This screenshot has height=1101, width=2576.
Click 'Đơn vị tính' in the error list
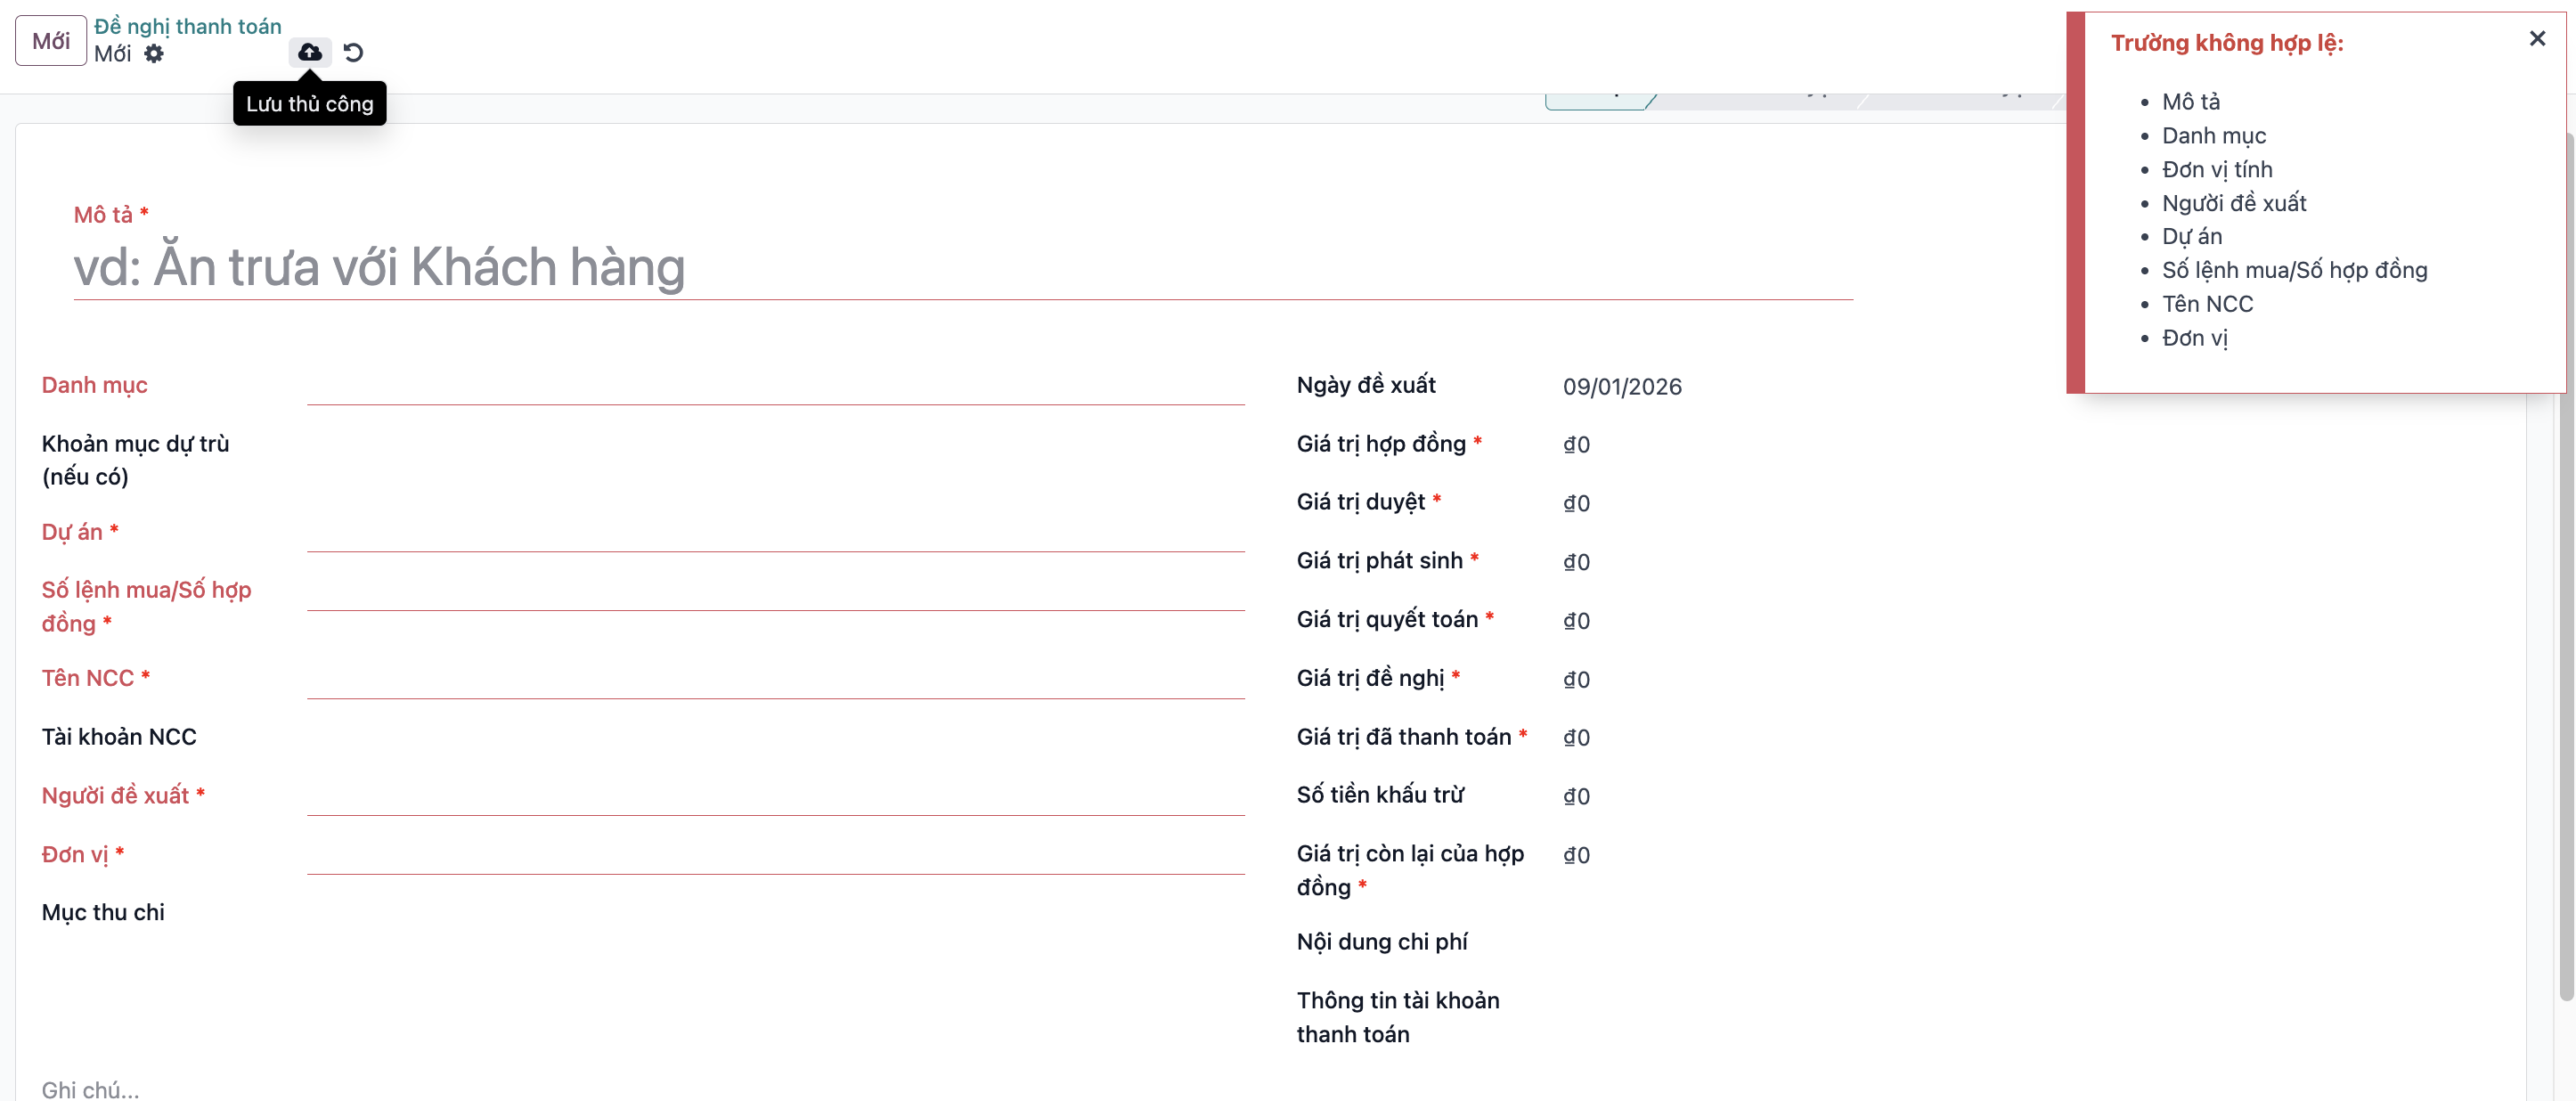pos(2217,170)
